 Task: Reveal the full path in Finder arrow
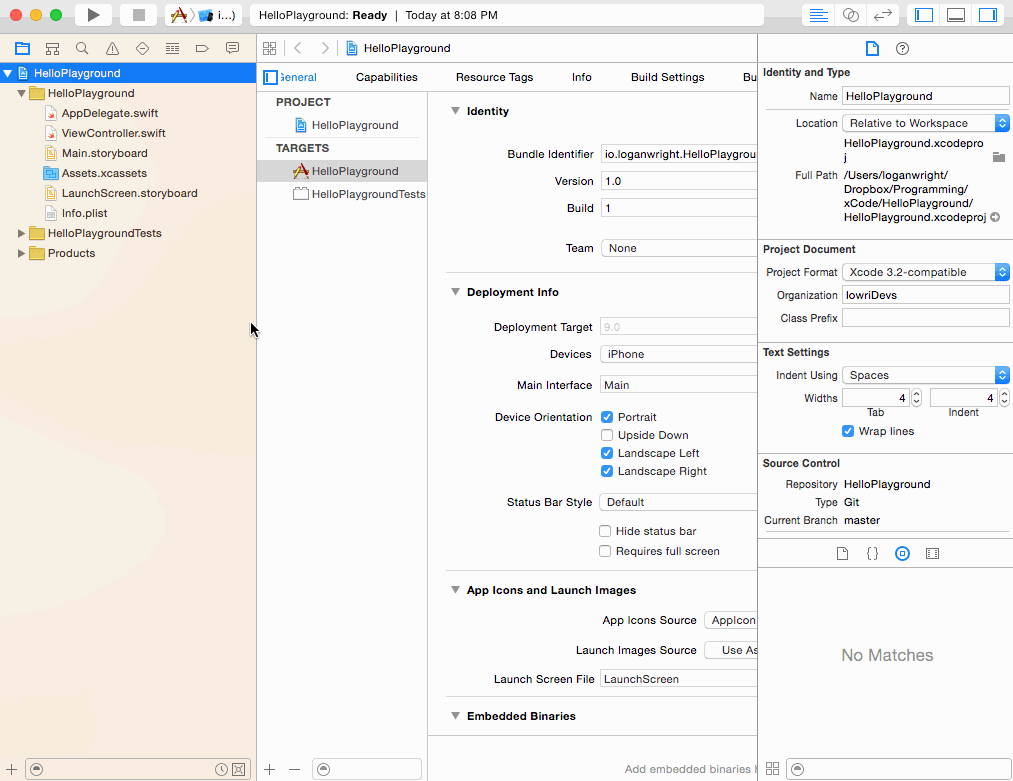pyautogui.click(x=996, y=218)
